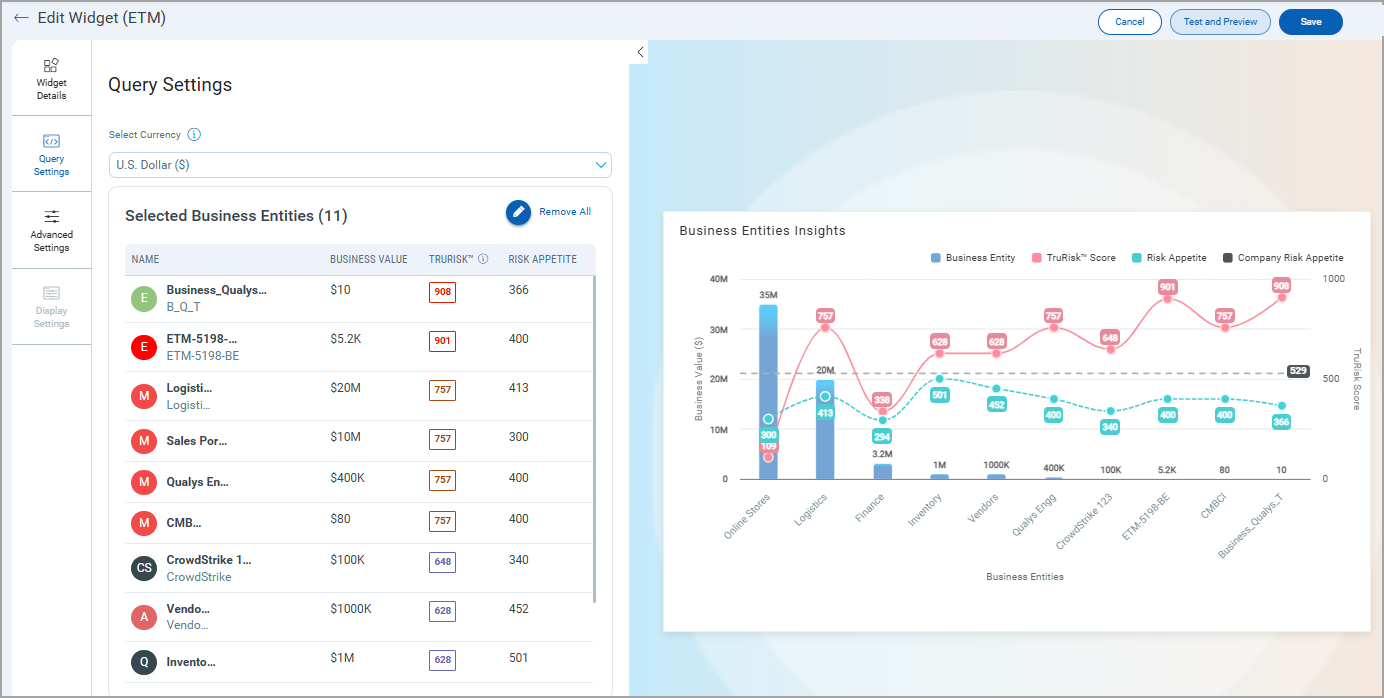Click the Display Settings tab in the sidebar
Viewport: 1384px width, 698px height.
[x=51, y=307]
